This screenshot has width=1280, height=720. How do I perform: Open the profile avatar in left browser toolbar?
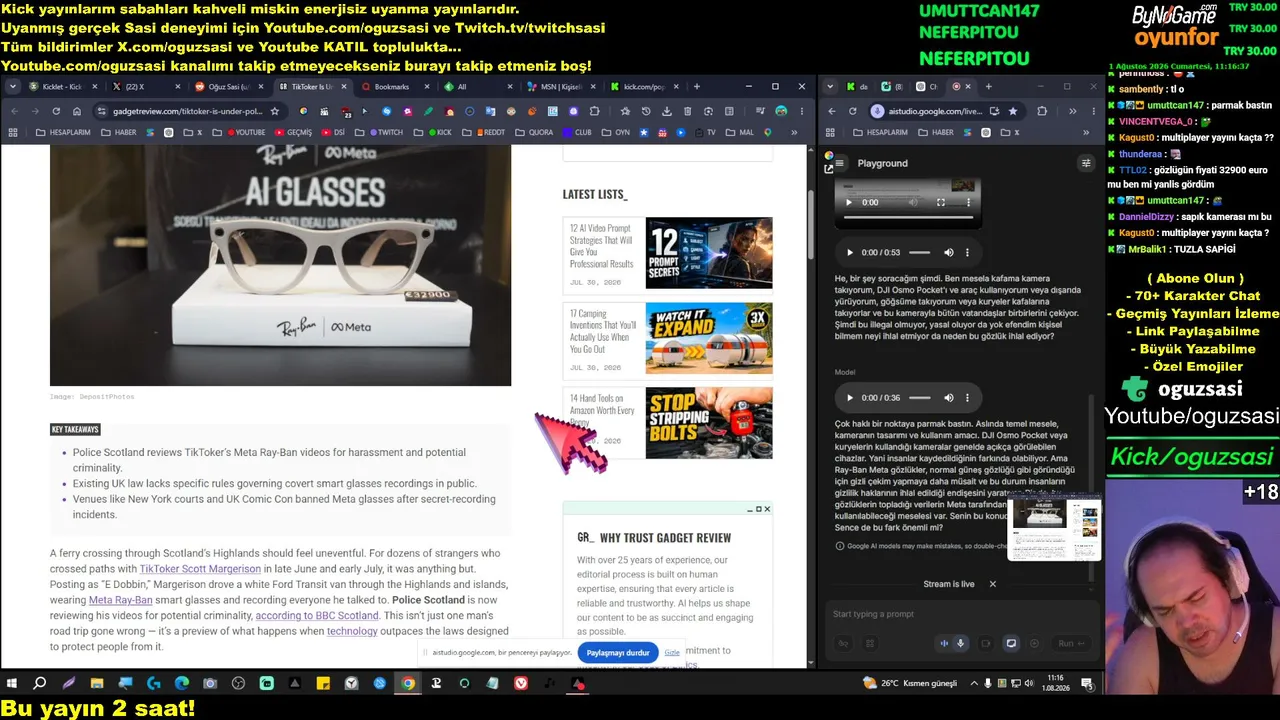pos(781,111)
